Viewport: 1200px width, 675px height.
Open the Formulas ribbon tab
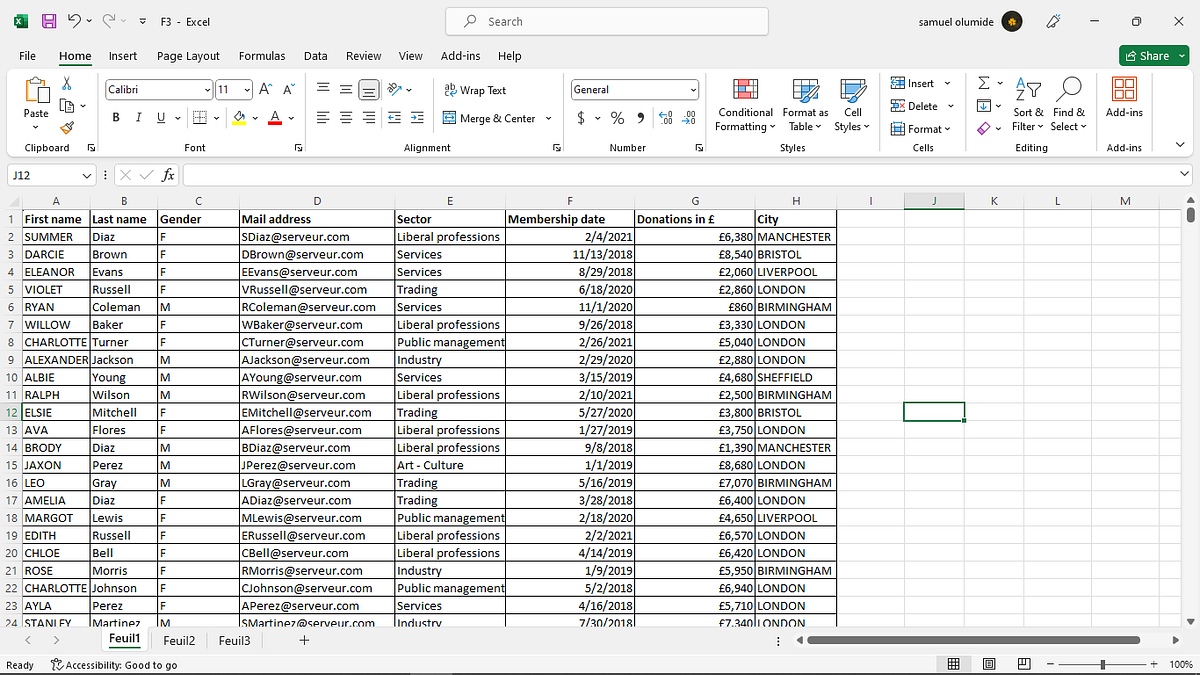[x=262, y=56]
